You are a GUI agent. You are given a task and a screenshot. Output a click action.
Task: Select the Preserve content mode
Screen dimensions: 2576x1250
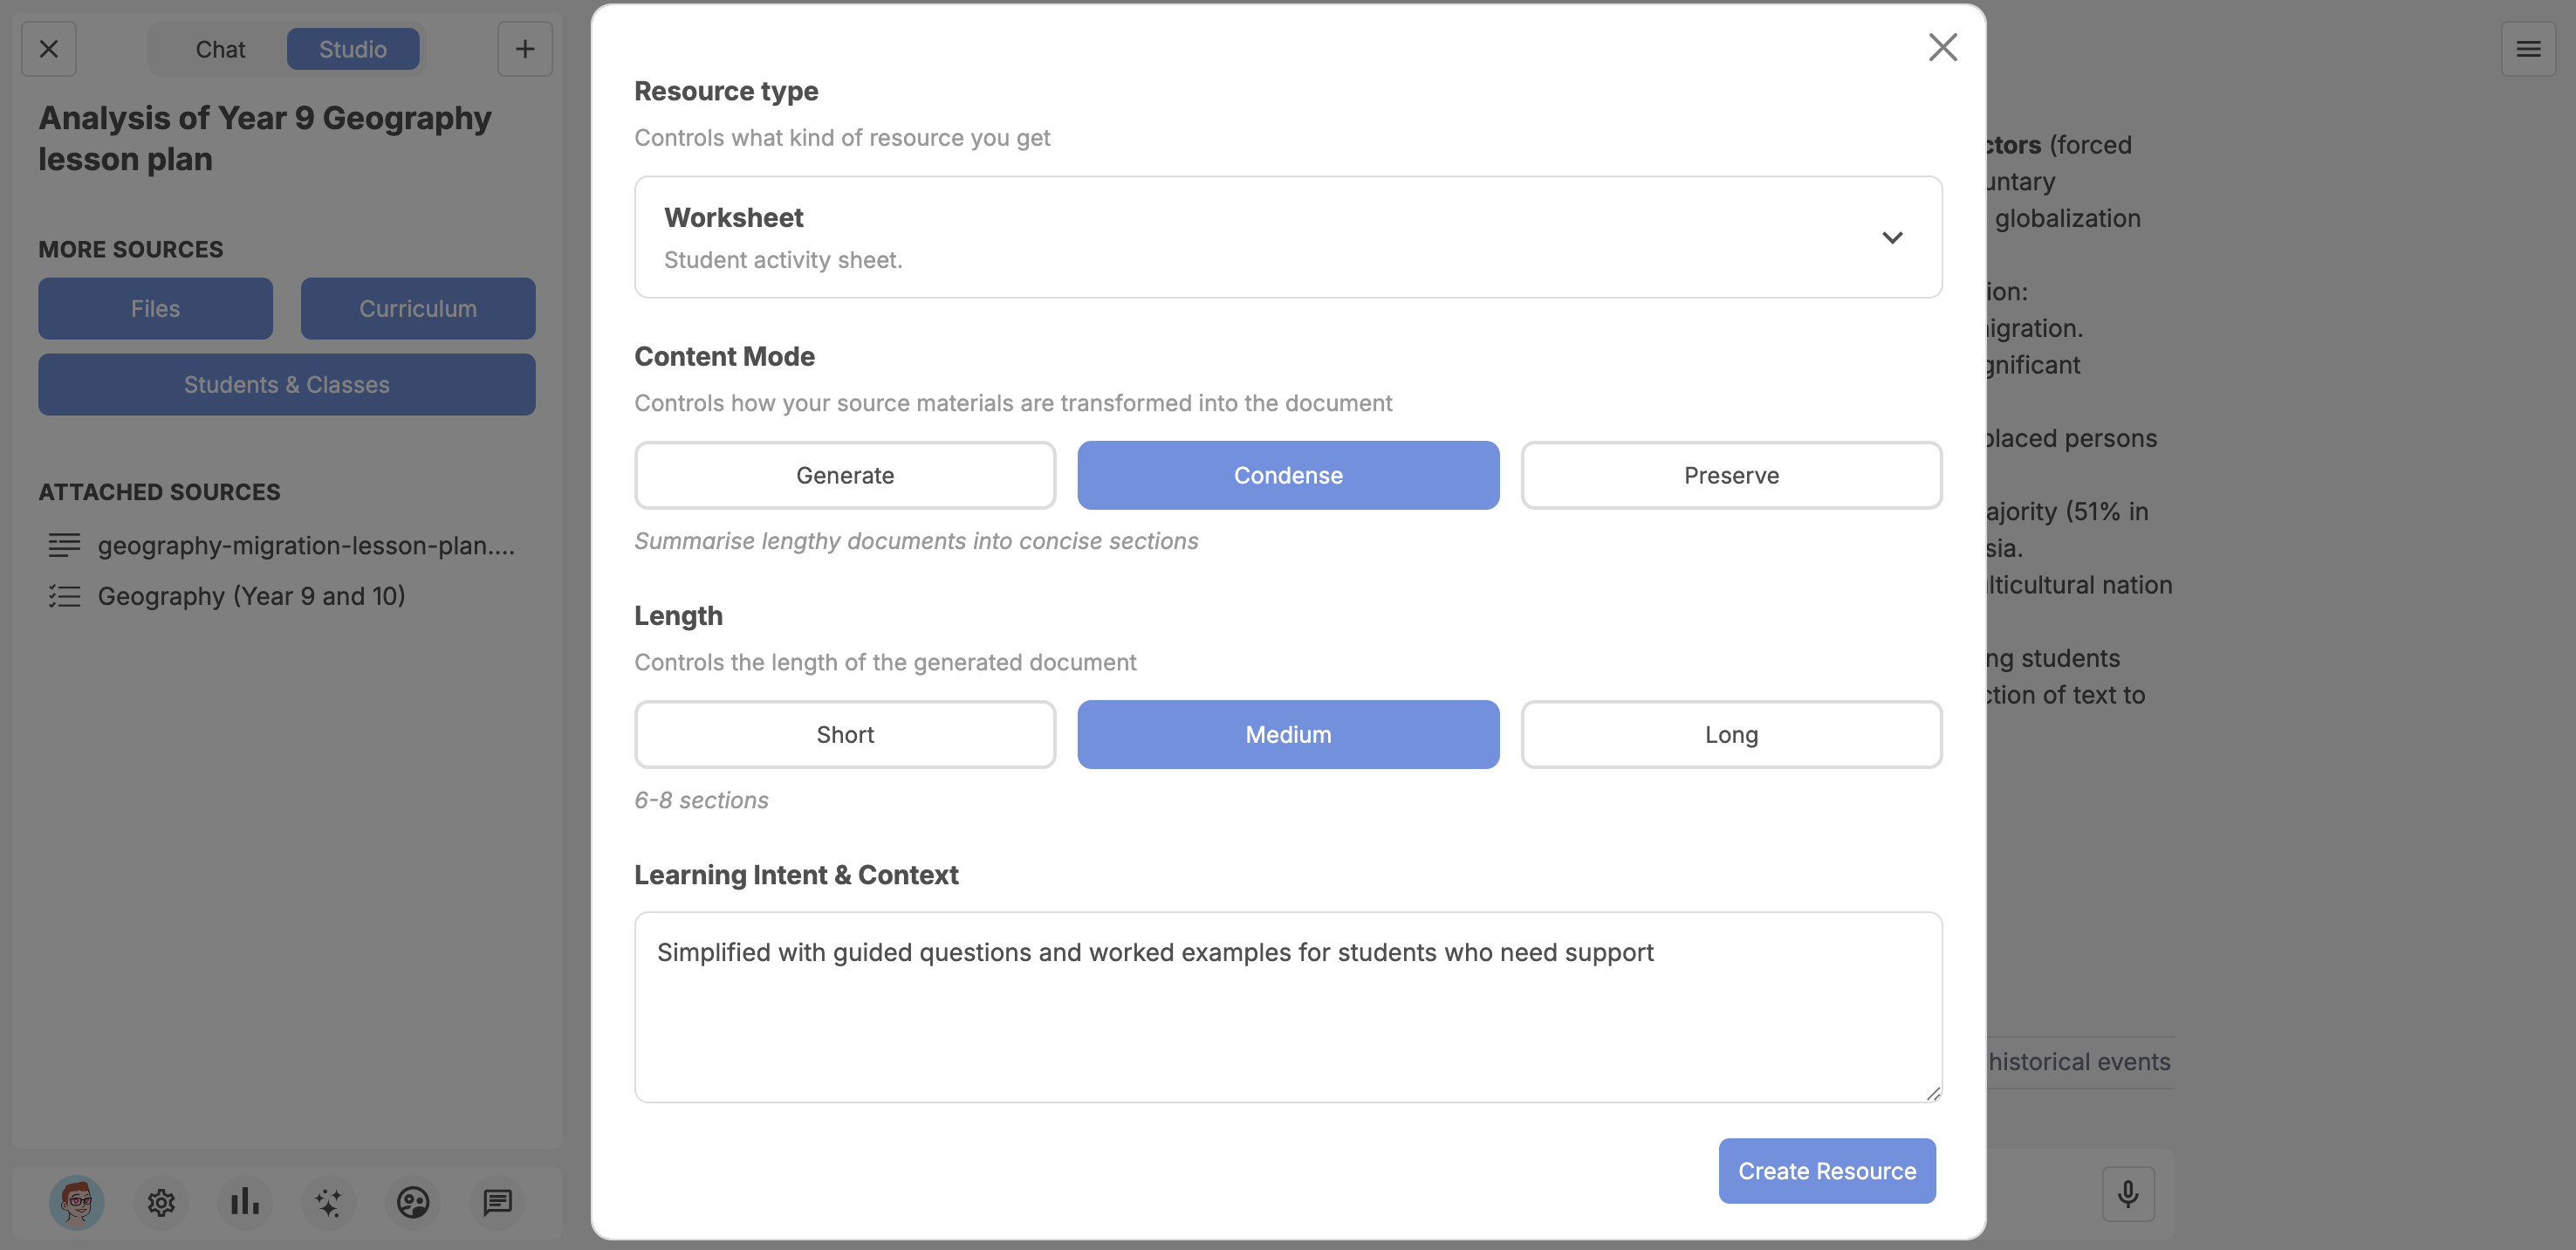pyautogui.click(x=1730, y=475)
